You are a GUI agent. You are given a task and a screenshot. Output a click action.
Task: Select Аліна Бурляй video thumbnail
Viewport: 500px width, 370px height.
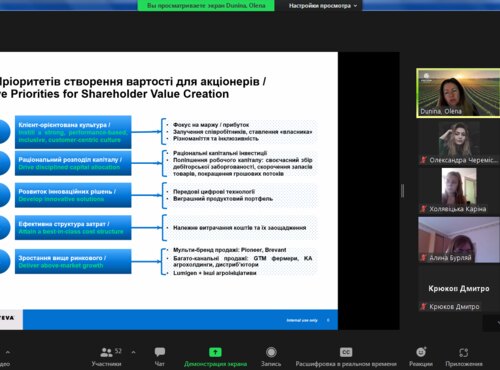(x=459, y=240)
